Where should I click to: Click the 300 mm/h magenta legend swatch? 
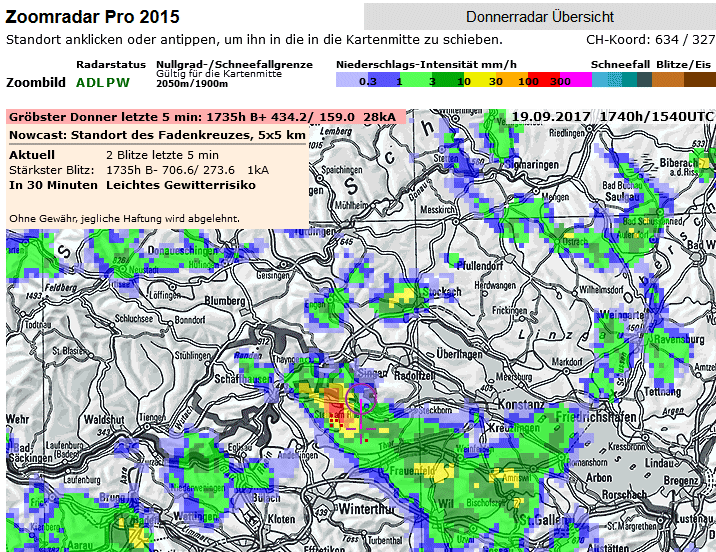coord(560,81)
